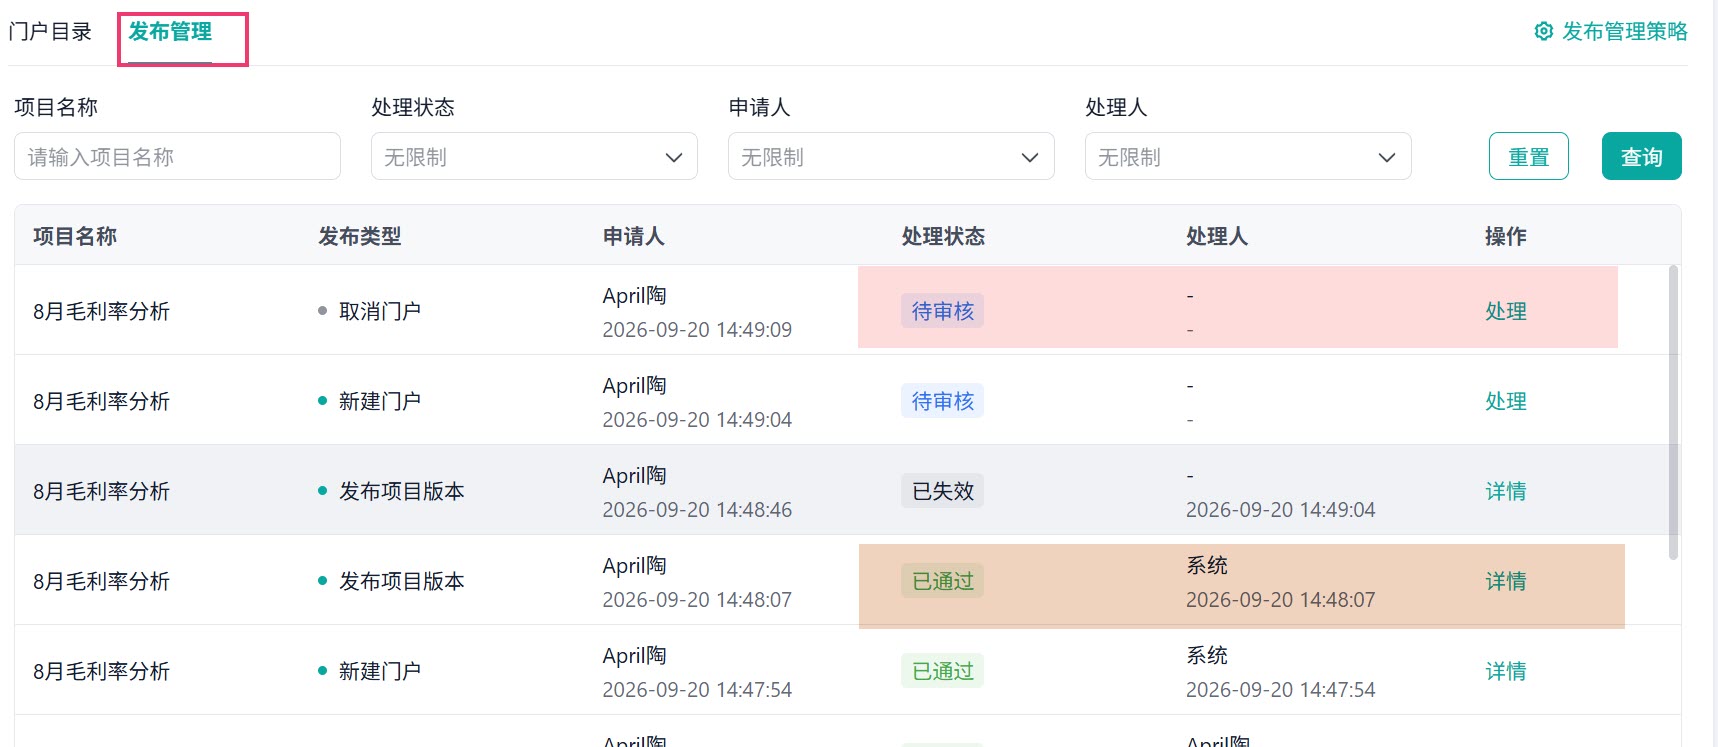Image resolution: width=1718 pixels, height=747 pixels.
Task: Open 详情 for the 已失效 row
Action: tap(1505, 491)
